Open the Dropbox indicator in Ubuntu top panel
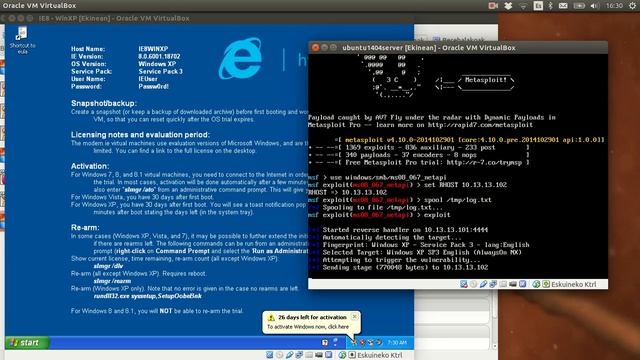This screenshot has width=640, height=360. tap(508, 6)
